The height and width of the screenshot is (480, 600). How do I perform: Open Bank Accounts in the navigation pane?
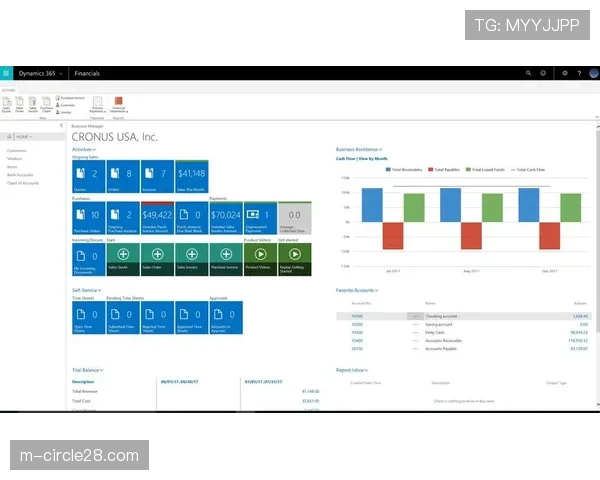point(20,175)
